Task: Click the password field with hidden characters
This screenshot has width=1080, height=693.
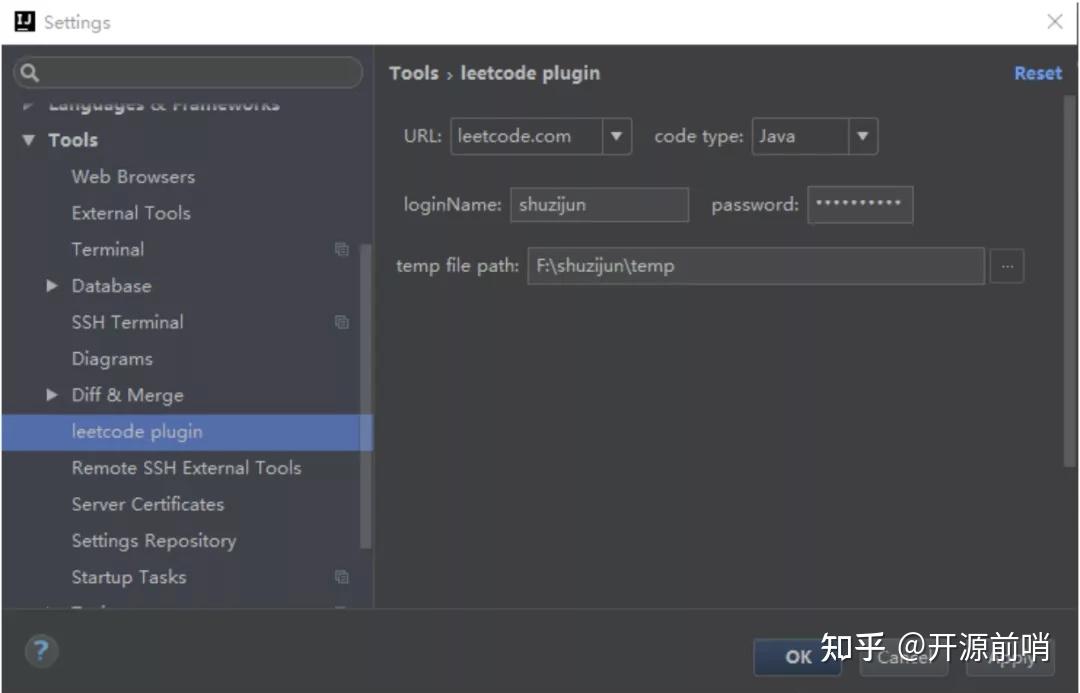Action: (860, 204)
